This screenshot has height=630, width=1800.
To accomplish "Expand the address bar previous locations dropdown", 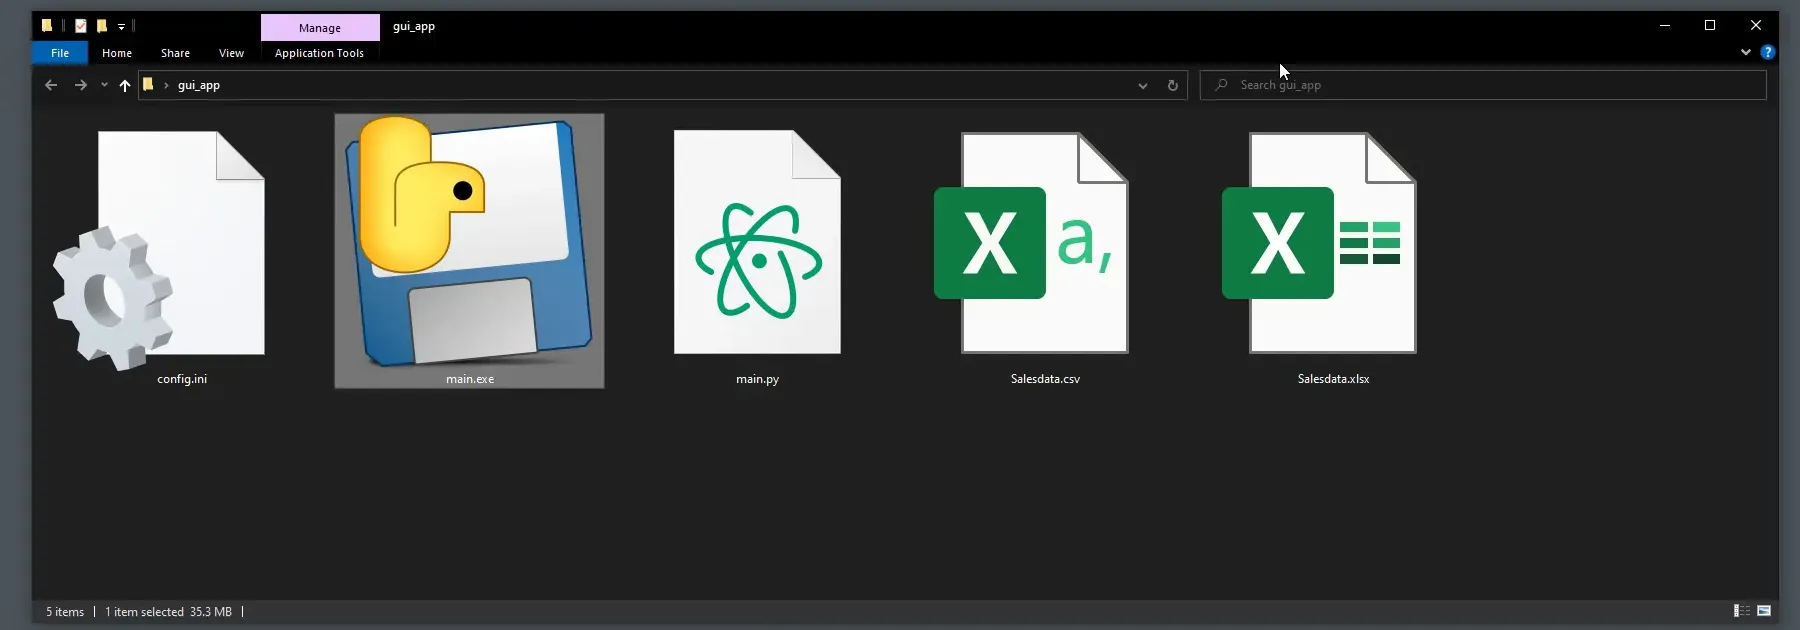I will 1142,85.
